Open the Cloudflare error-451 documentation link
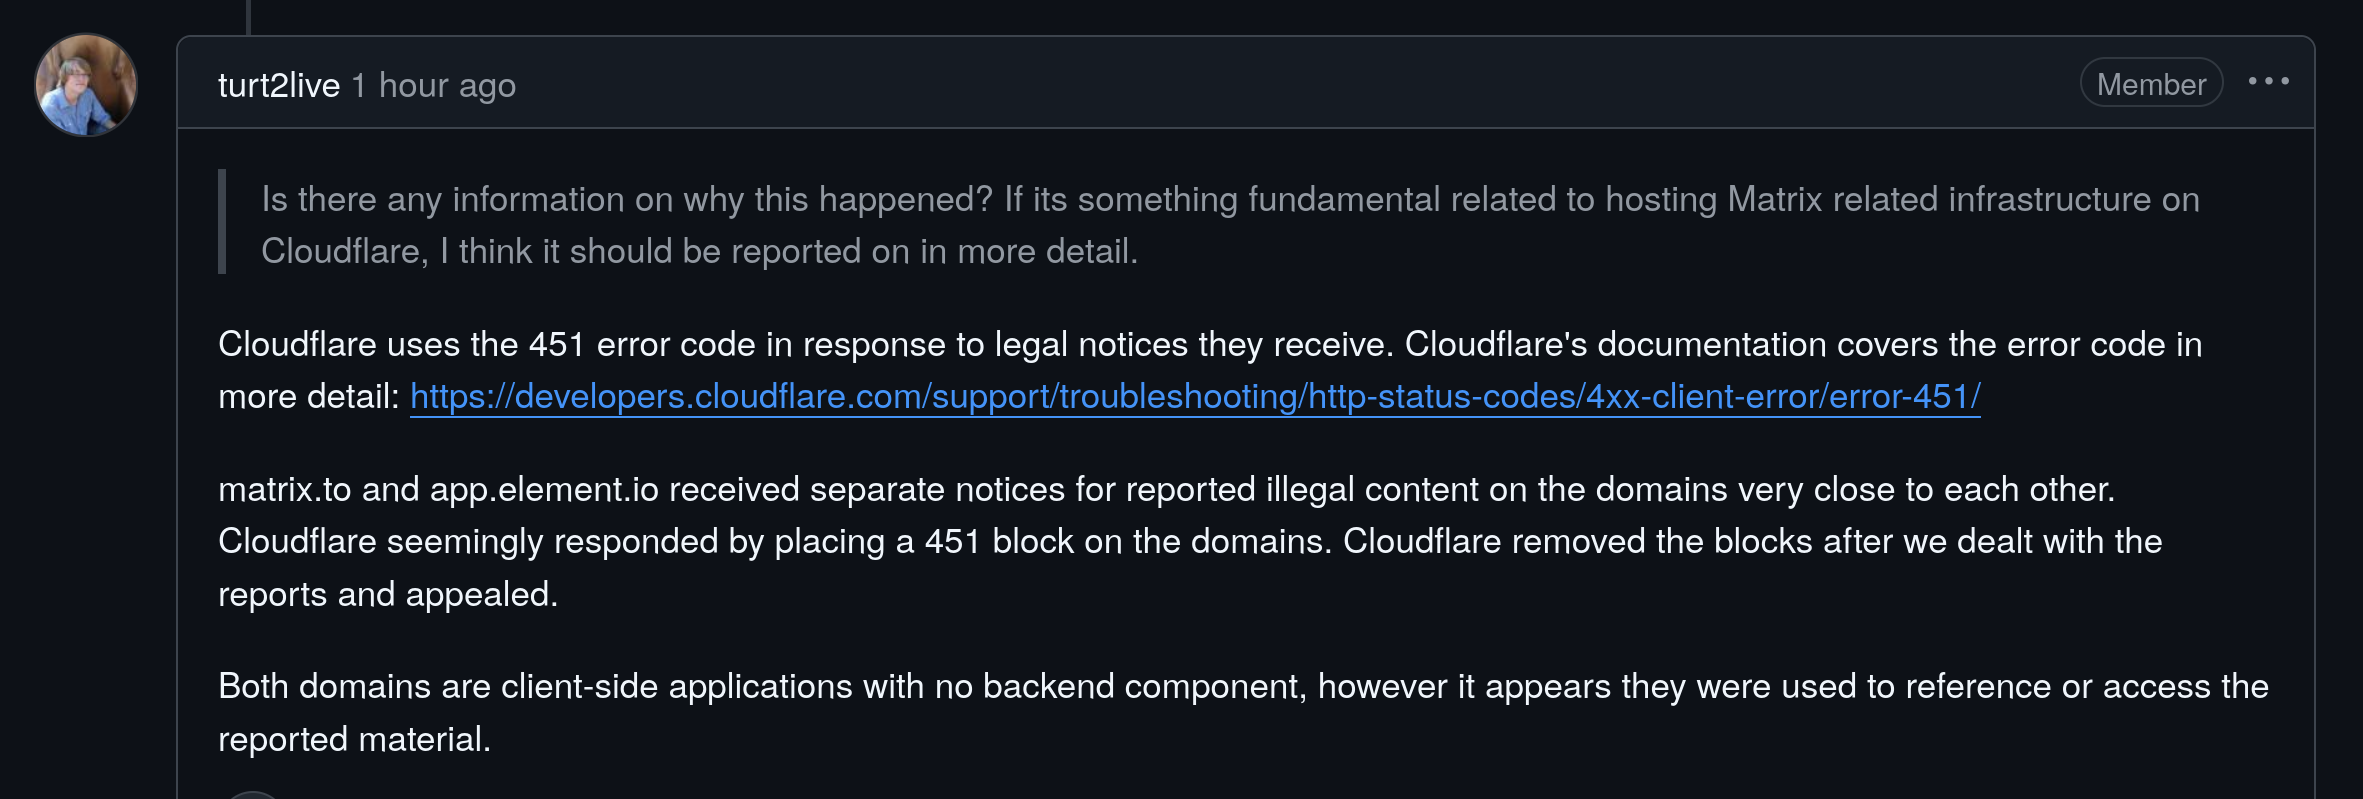Image resolution: width=2363 pixels, height=799 pixels. point(1195,397)
